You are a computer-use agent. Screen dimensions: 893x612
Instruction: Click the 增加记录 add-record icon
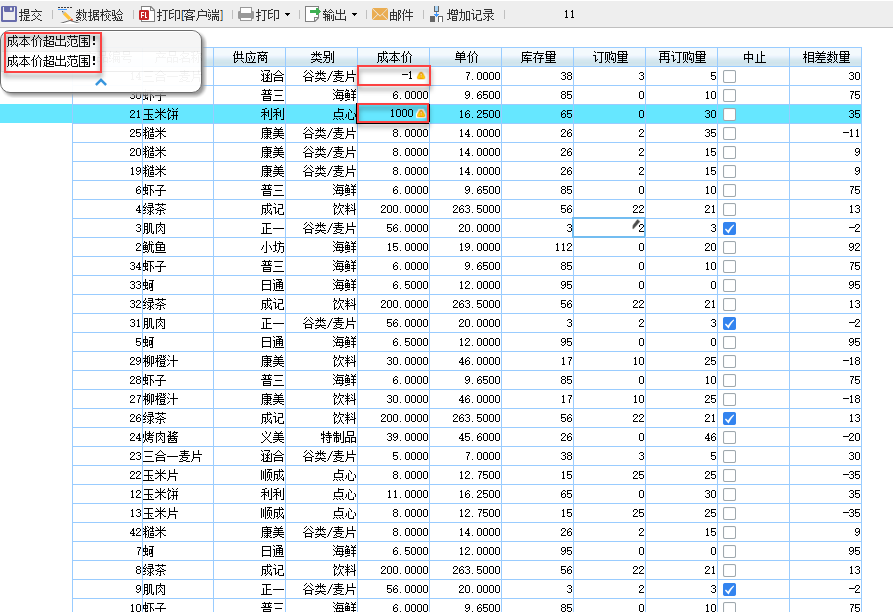(x=436, y=14)
